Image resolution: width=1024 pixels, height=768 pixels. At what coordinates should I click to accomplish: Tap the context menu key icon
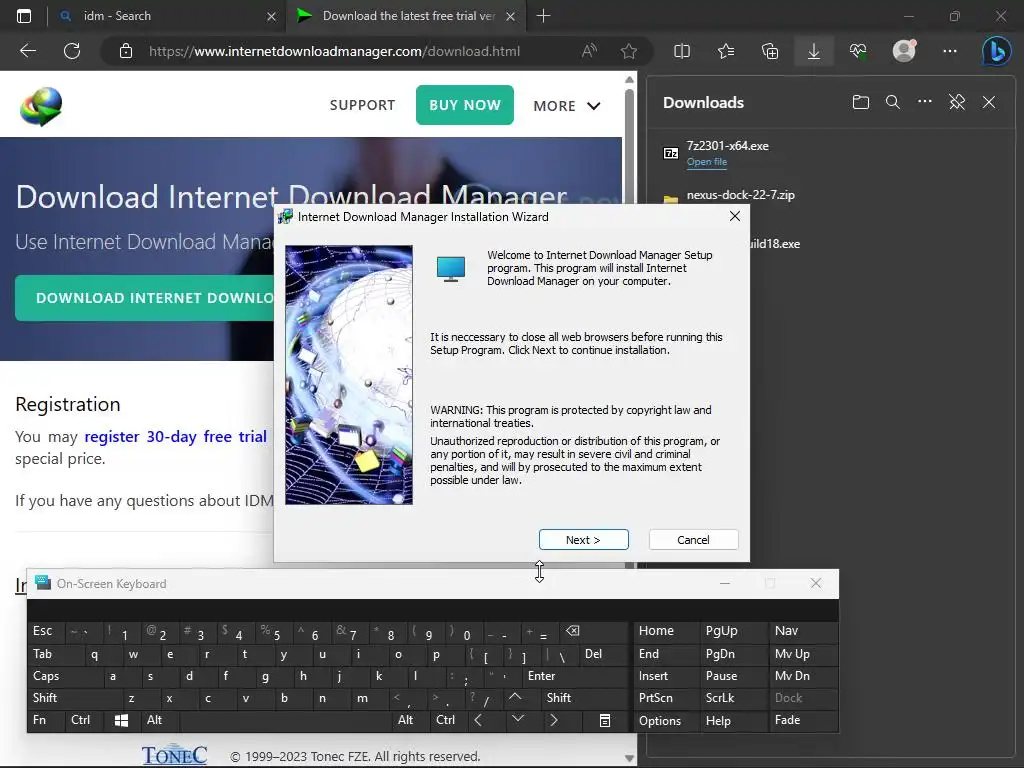(x=605, y=720)
